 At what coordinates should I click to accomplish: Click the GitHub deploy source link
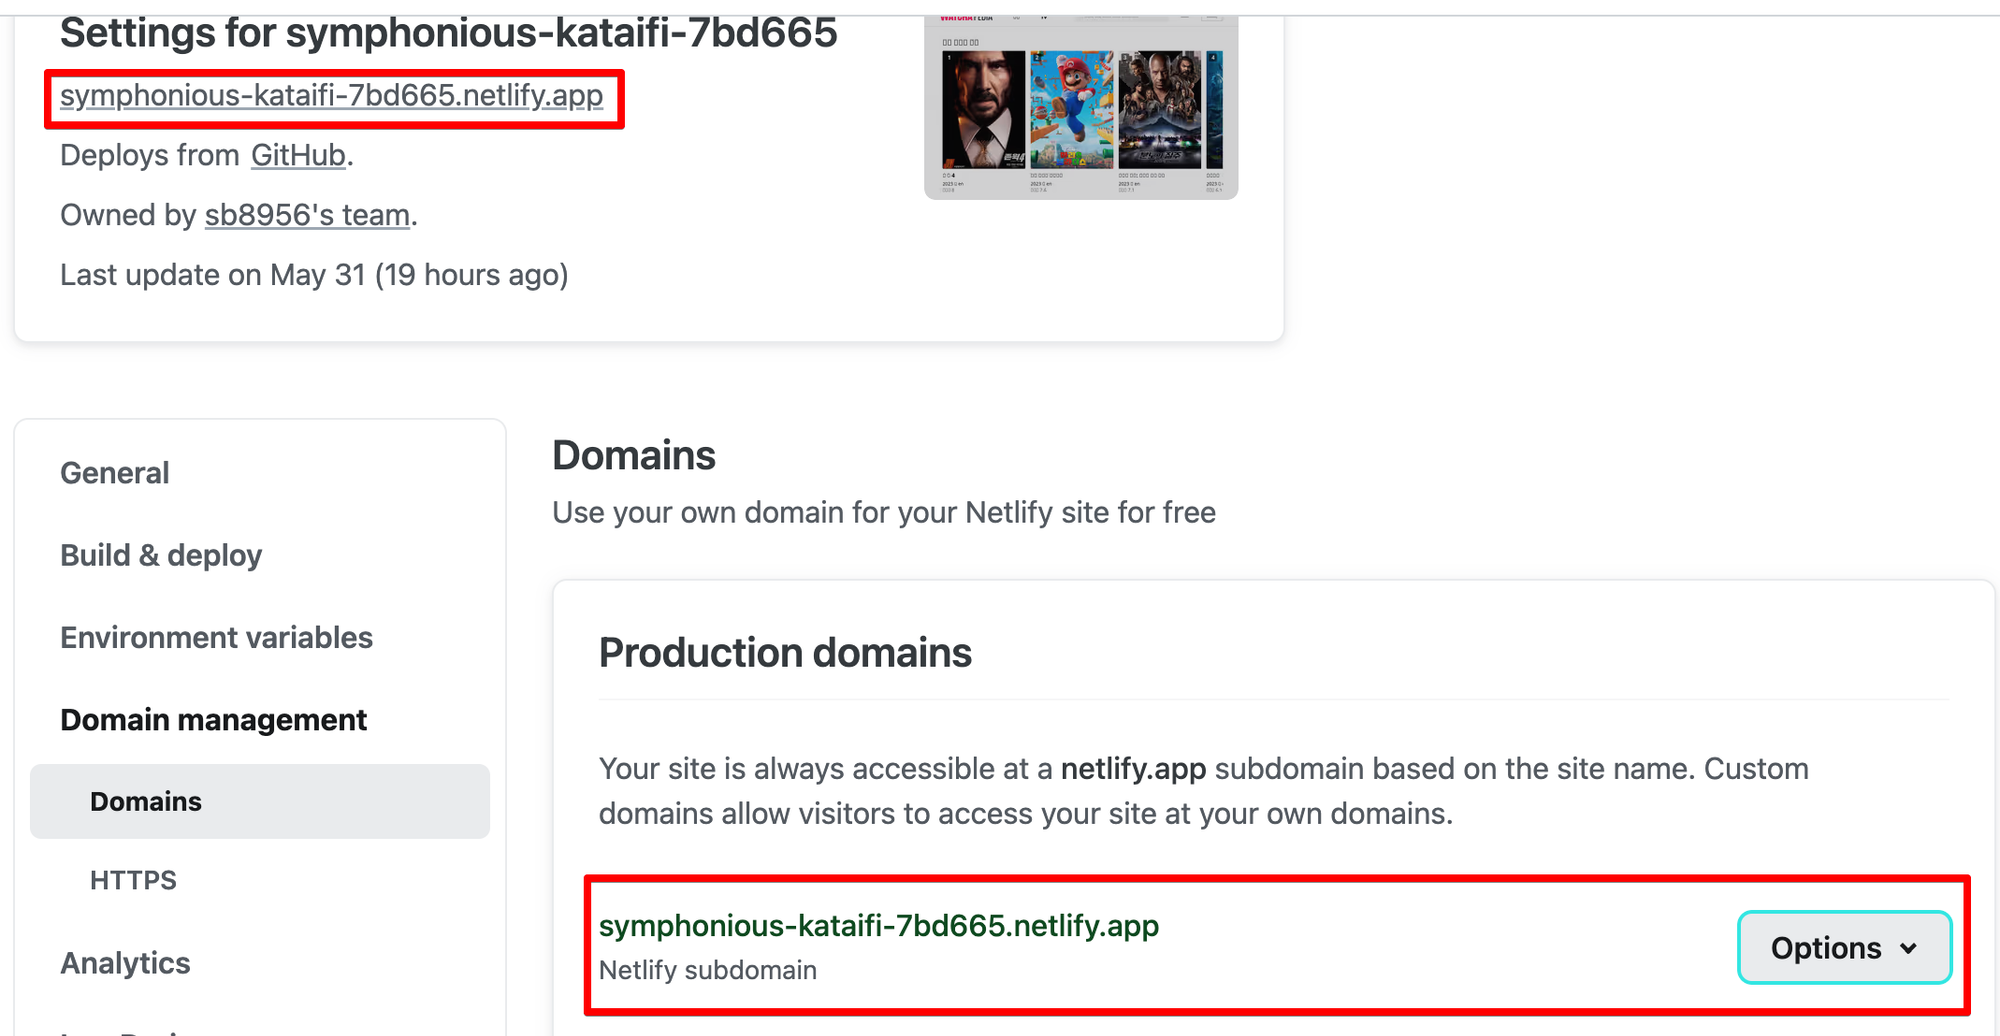298,156
